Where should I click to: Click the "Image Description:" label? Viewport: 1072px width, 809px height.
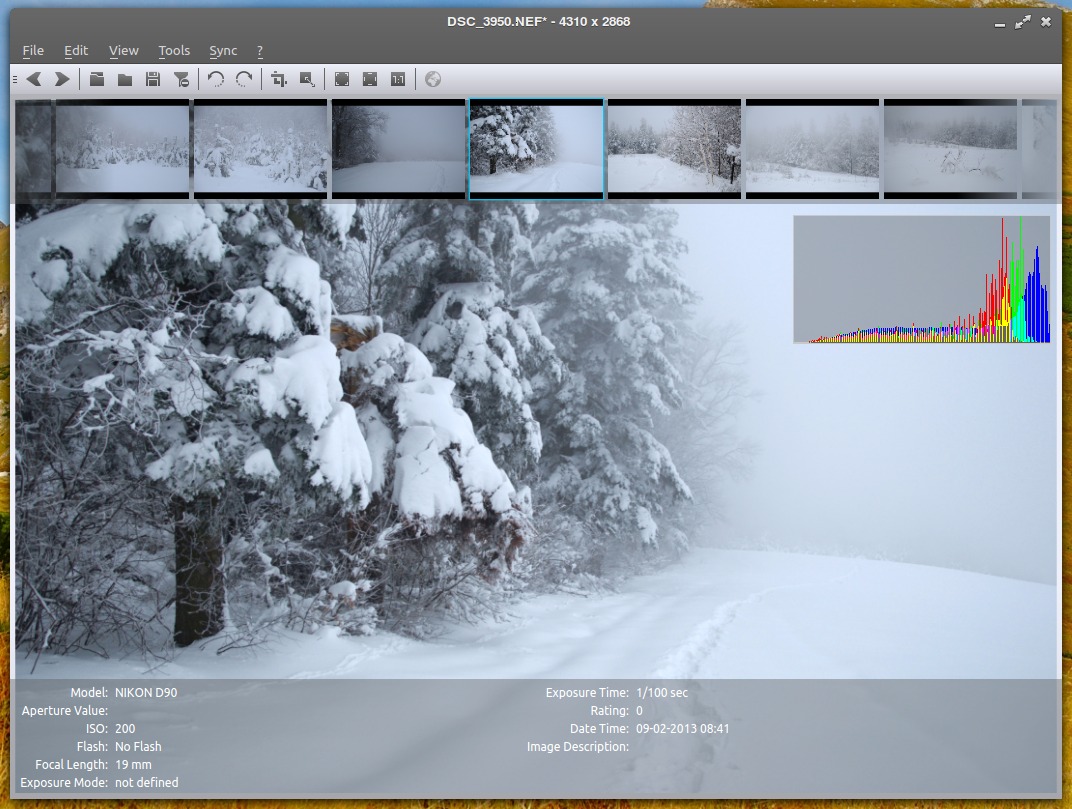pos(578,747)
